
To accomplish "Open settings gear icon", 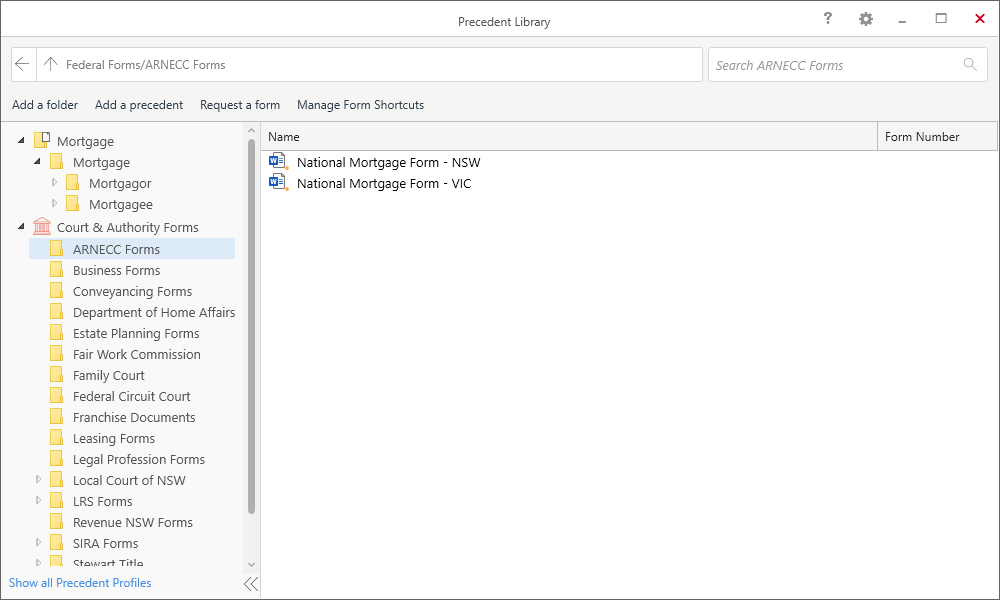I will point(865,19).
